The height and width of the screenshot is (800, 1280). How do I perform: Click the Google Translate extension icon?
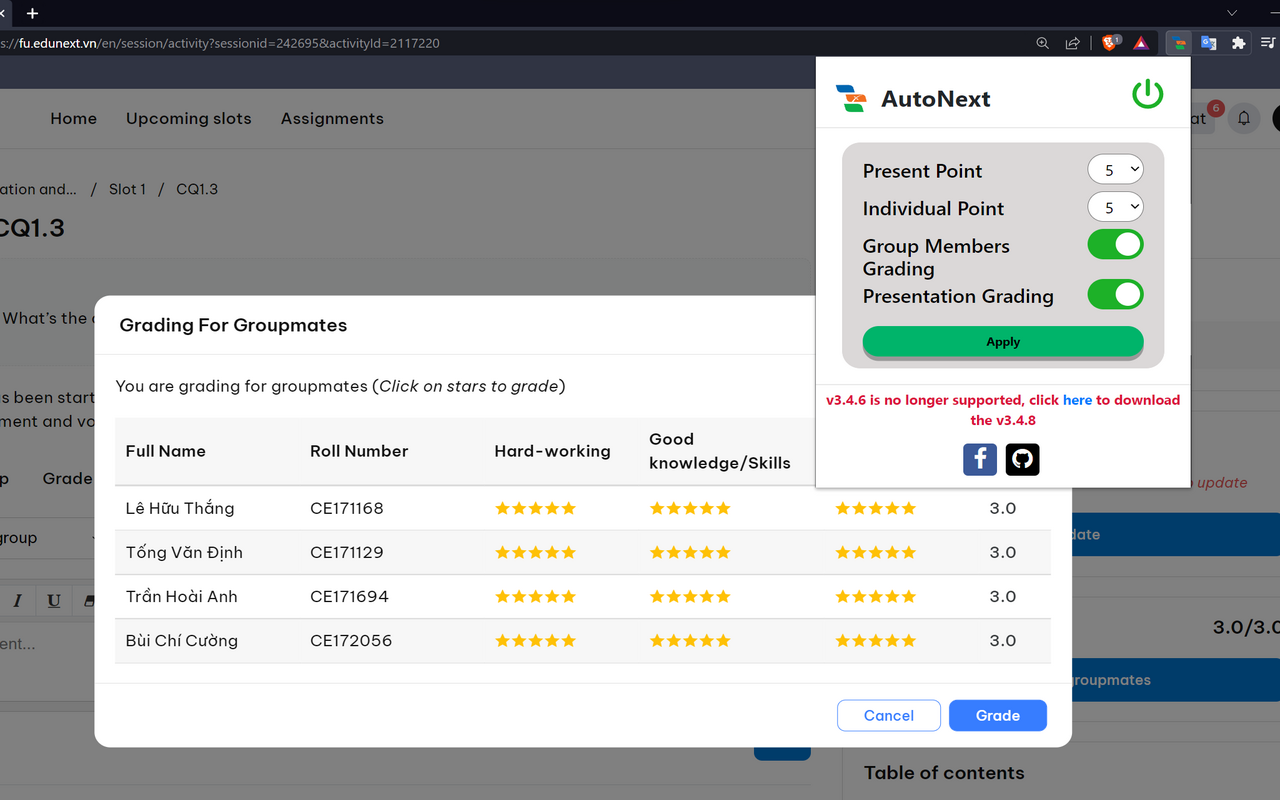[x=1208, y=43]
